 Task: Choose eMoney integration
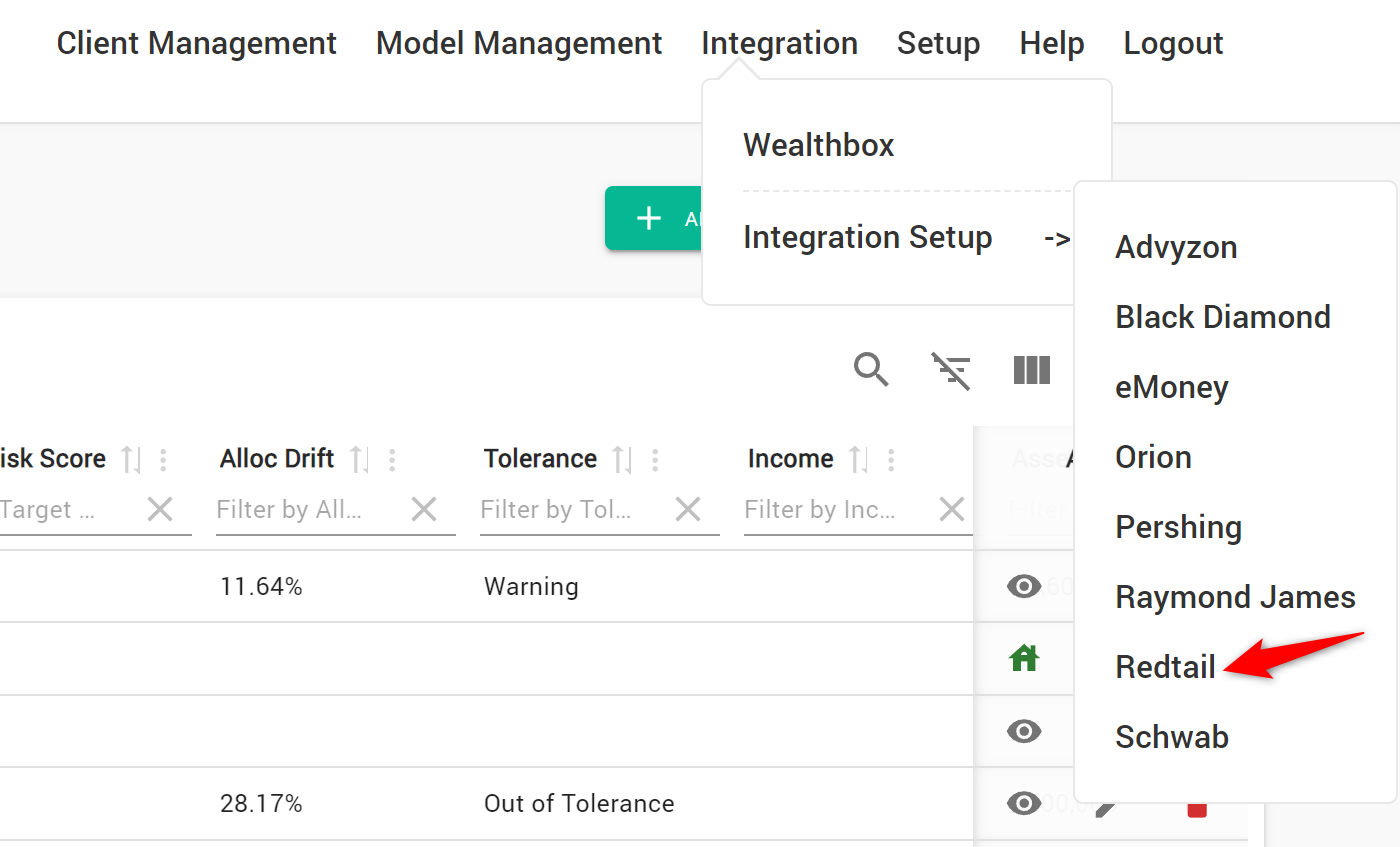point(1172,387)
